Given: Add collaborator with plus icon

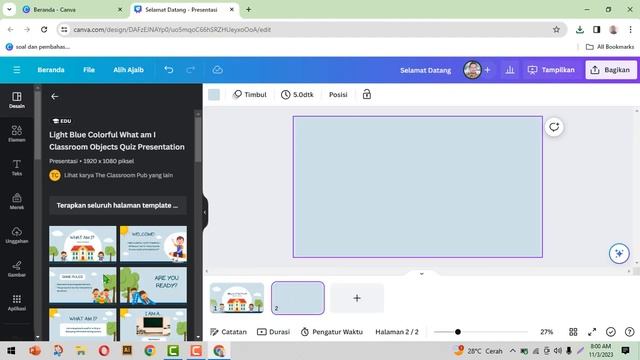Looking at the screenshot, I should pyautogui.click(x=487, y=70).
